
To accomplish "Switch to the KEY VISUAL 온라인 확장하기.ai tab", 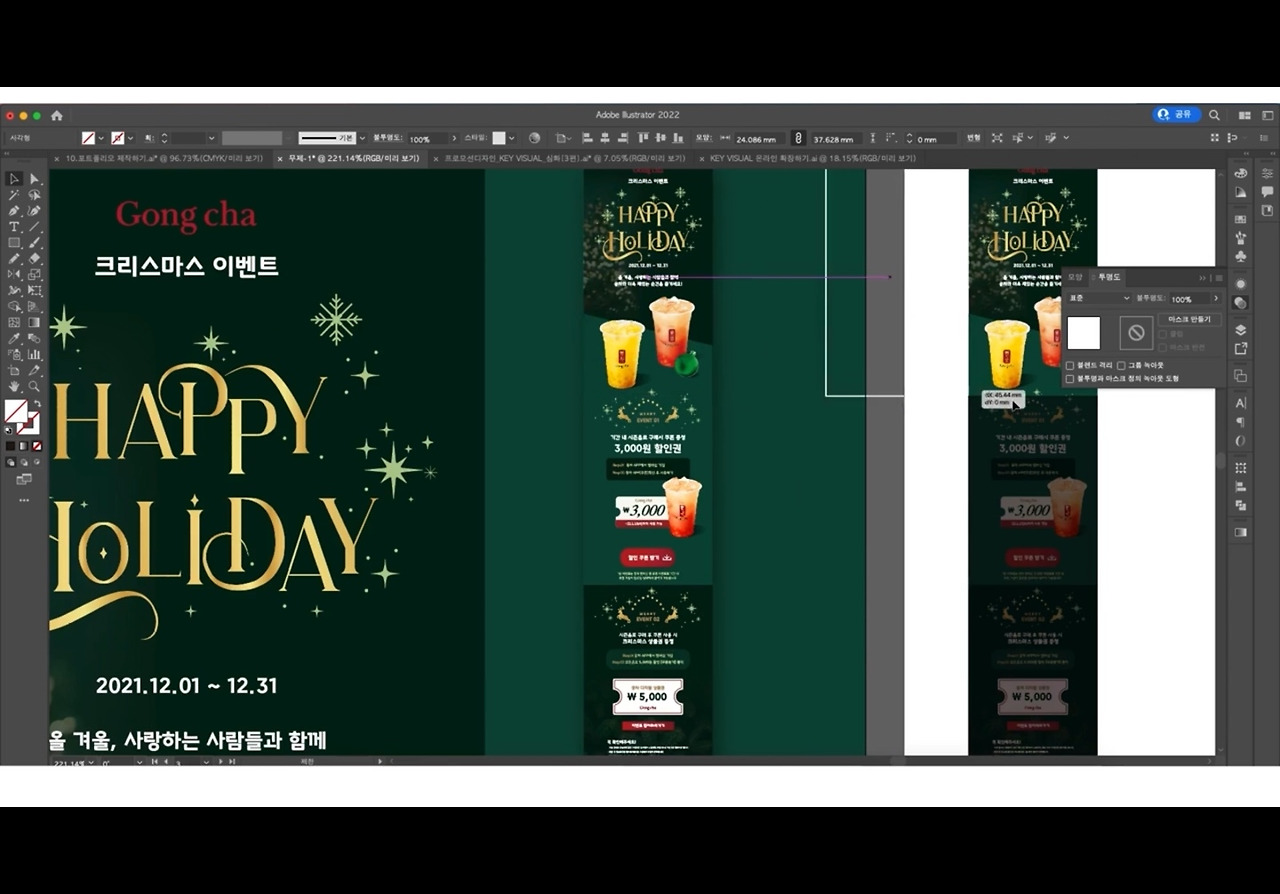I will (810, 158).
